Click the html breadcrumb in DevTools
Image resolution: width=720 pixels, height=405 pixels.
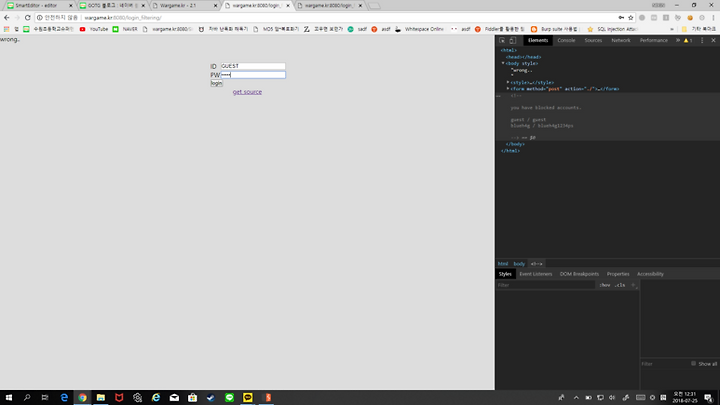pyautogui.click(x=503, y=264)
